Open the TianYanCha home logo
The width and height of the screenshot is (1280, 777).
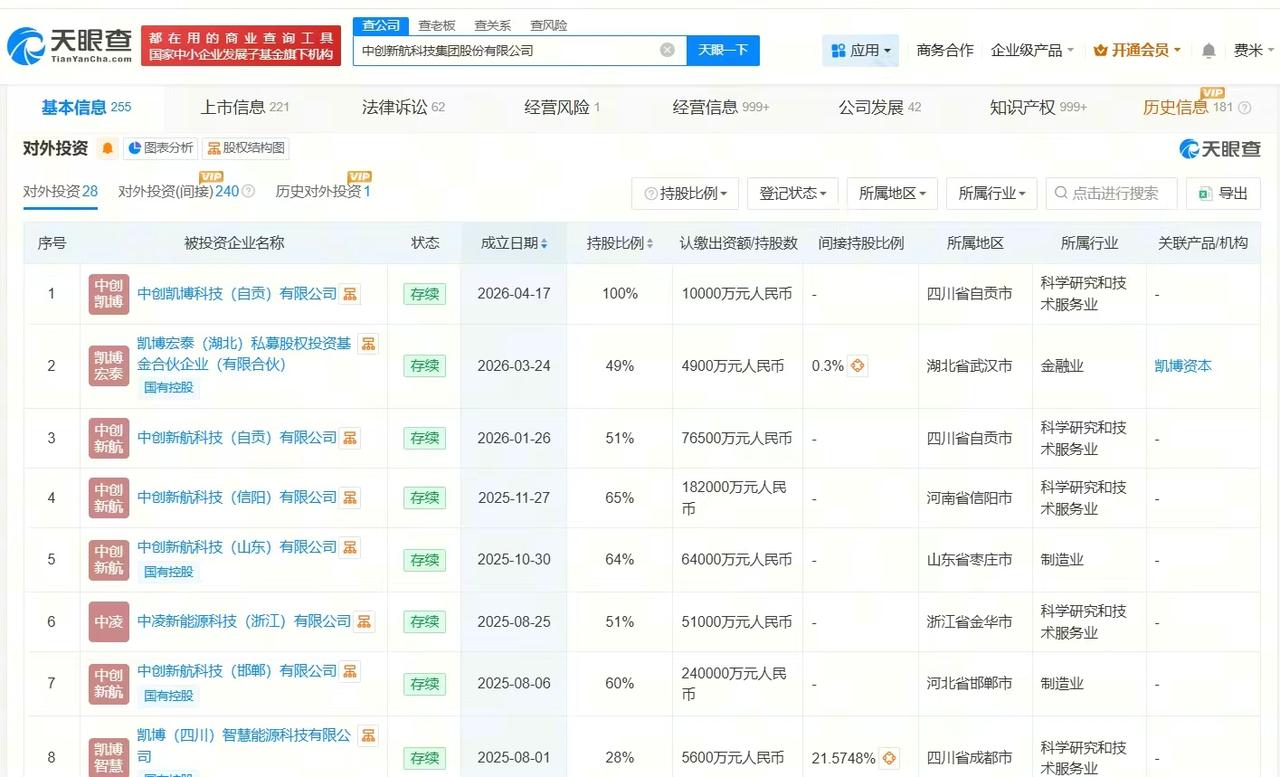click(x=69, y=45)
